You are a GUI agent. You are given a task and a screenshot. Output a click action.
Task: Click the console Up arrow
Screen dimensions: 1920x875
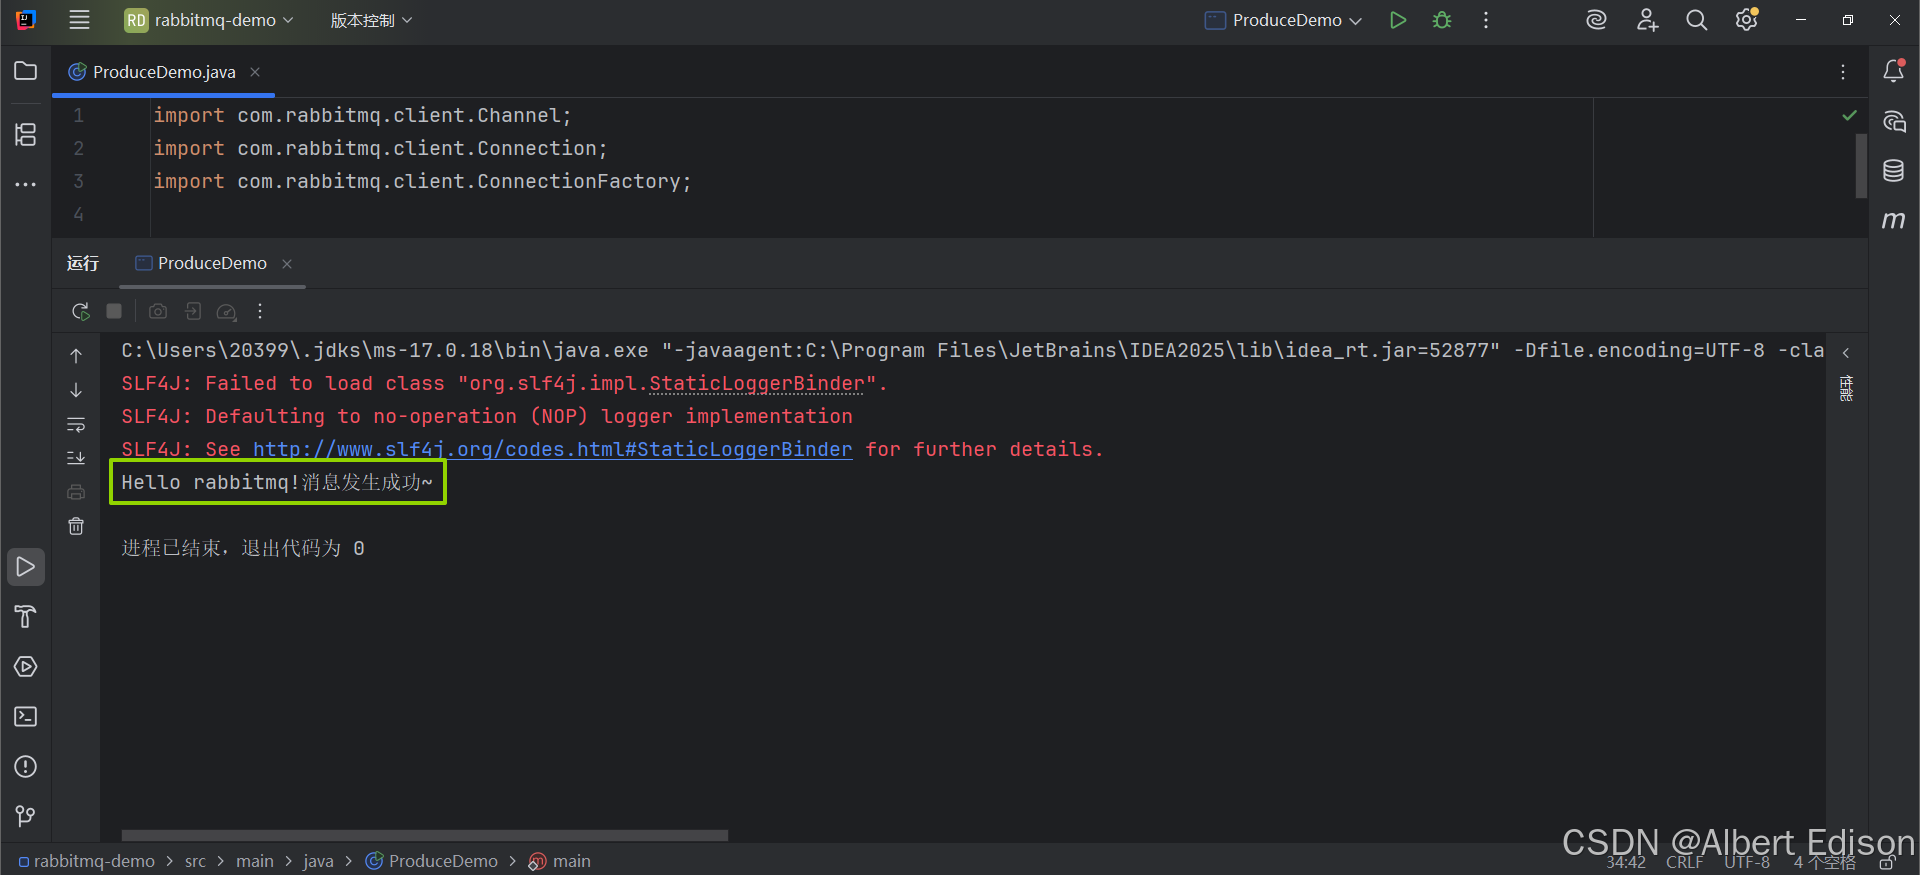tap(76, 356)
